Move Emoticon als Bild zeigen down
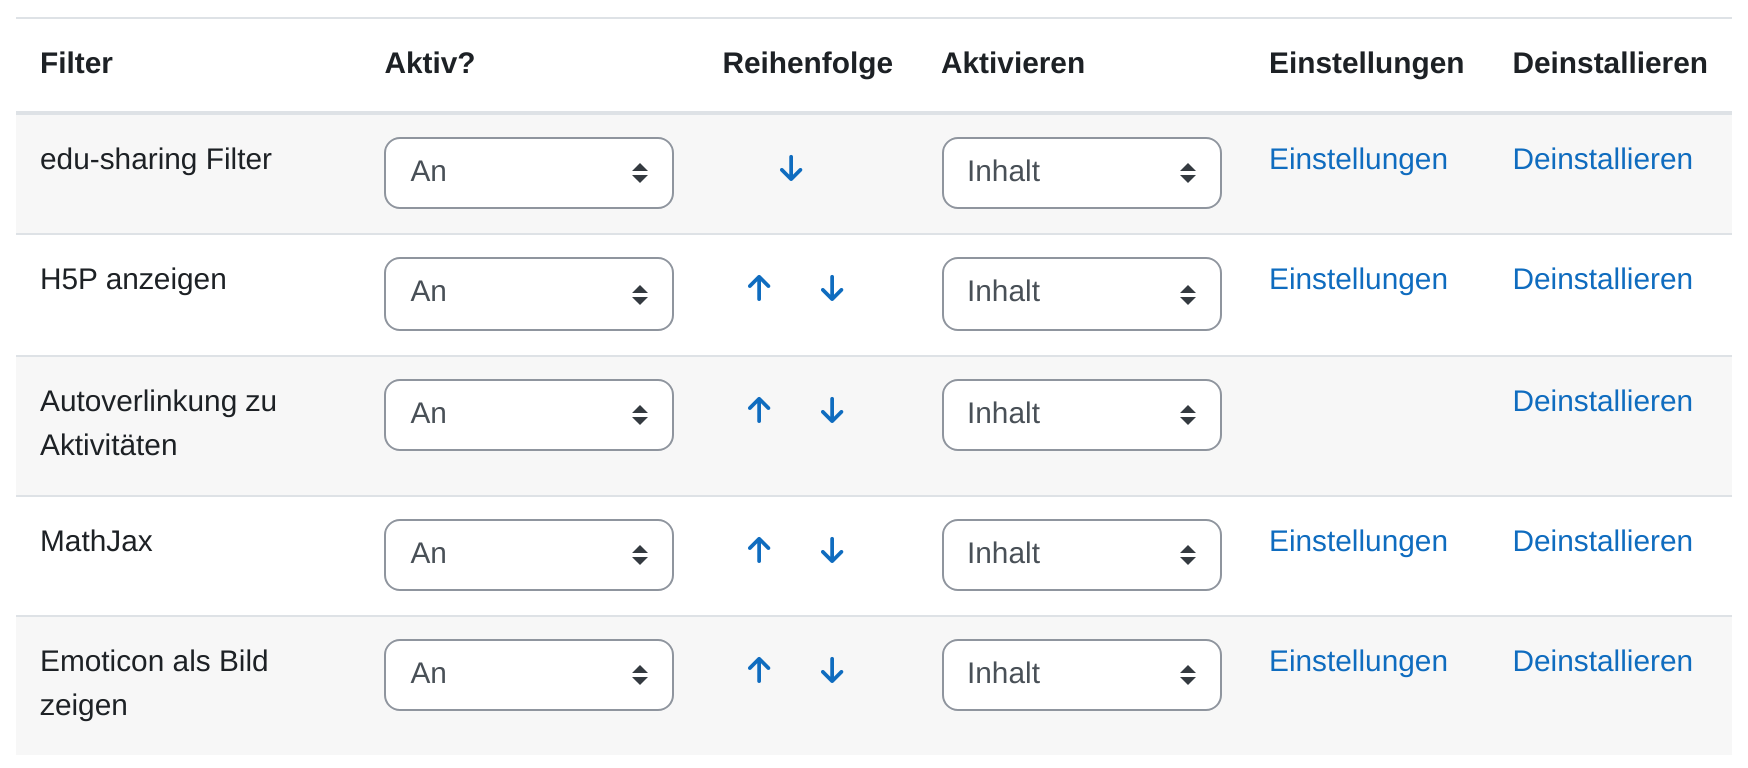 (832, 671)
